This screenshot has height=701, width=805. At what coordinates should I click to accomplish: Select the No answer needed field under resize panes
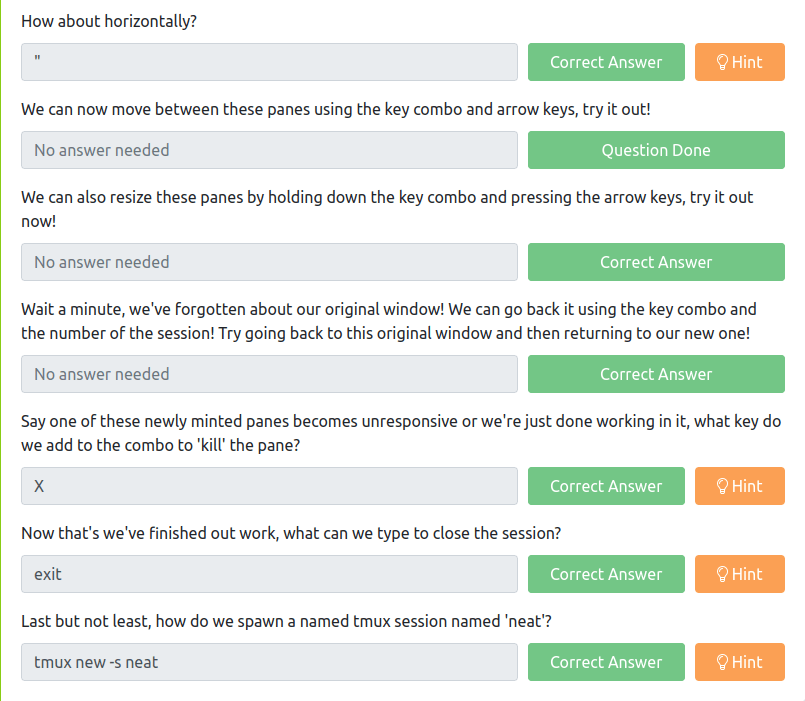269,262
